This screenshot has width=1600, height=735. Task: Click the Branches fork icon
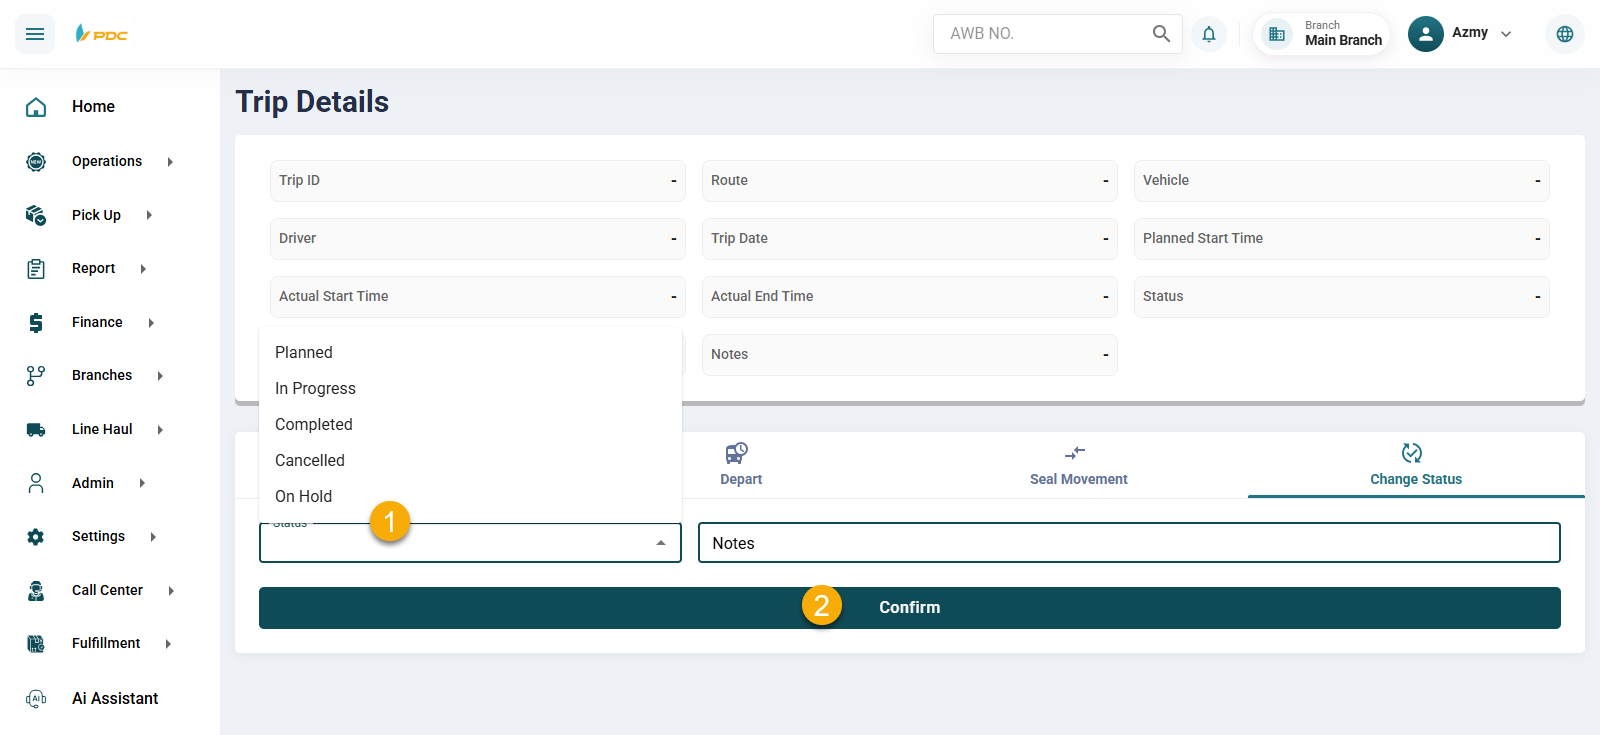click(x=36, y=376)
